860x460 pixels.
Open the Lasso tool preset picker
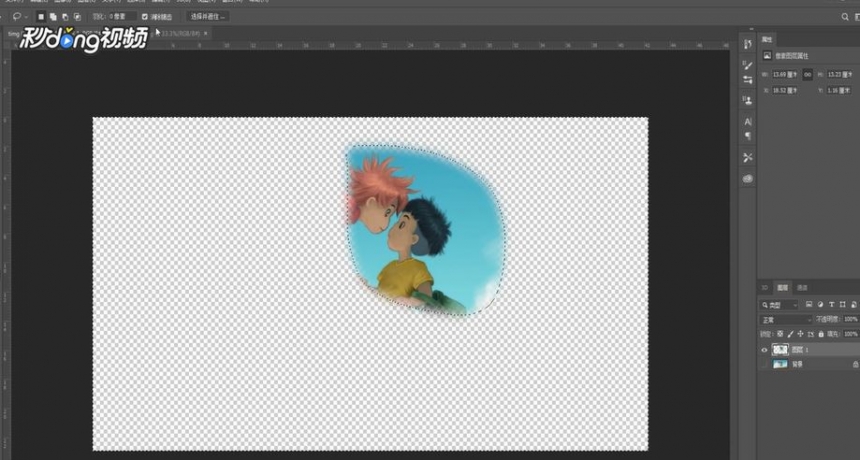[20, 17]
